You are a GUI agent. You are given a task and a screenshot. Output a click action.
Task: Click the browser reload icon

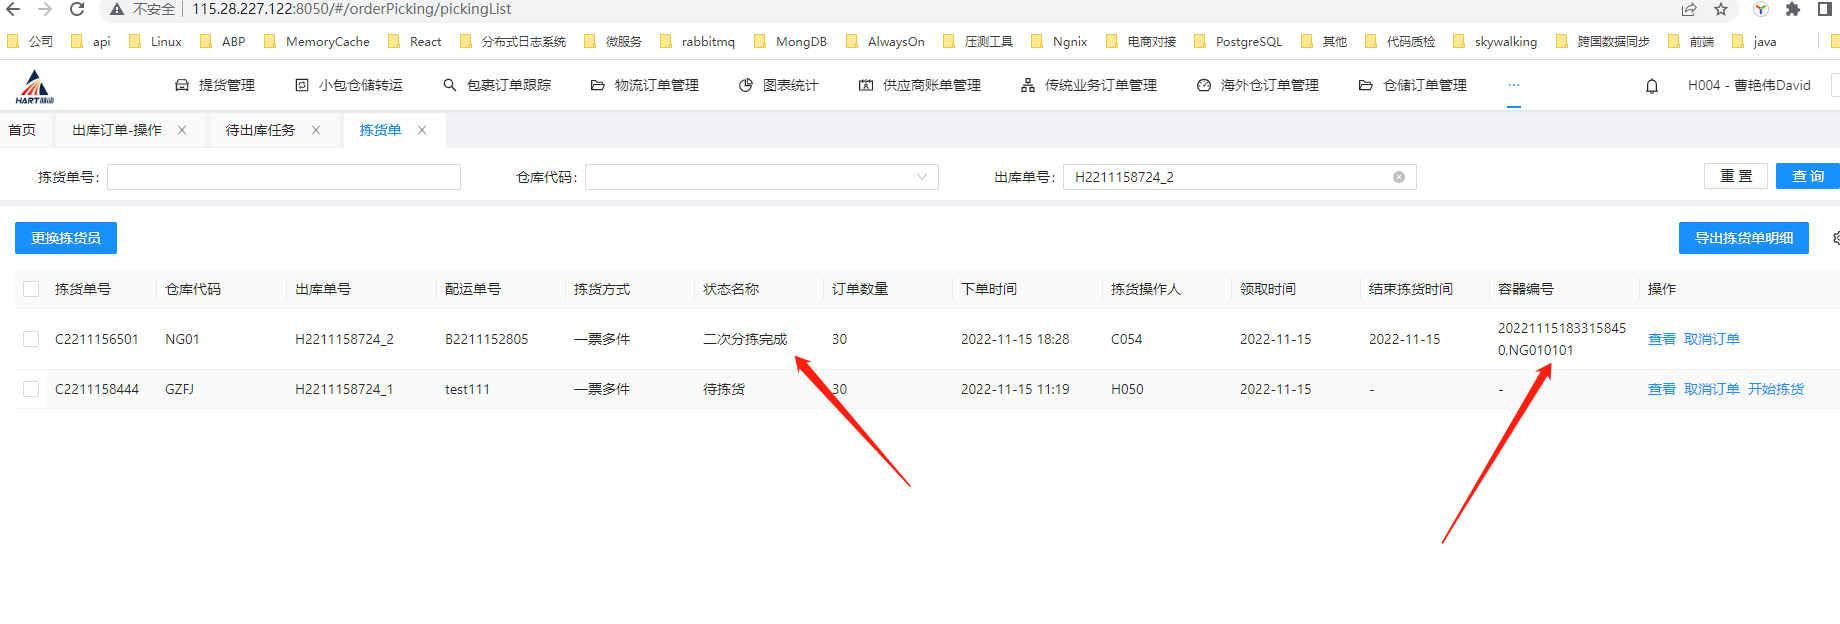(x=77, y=9)
